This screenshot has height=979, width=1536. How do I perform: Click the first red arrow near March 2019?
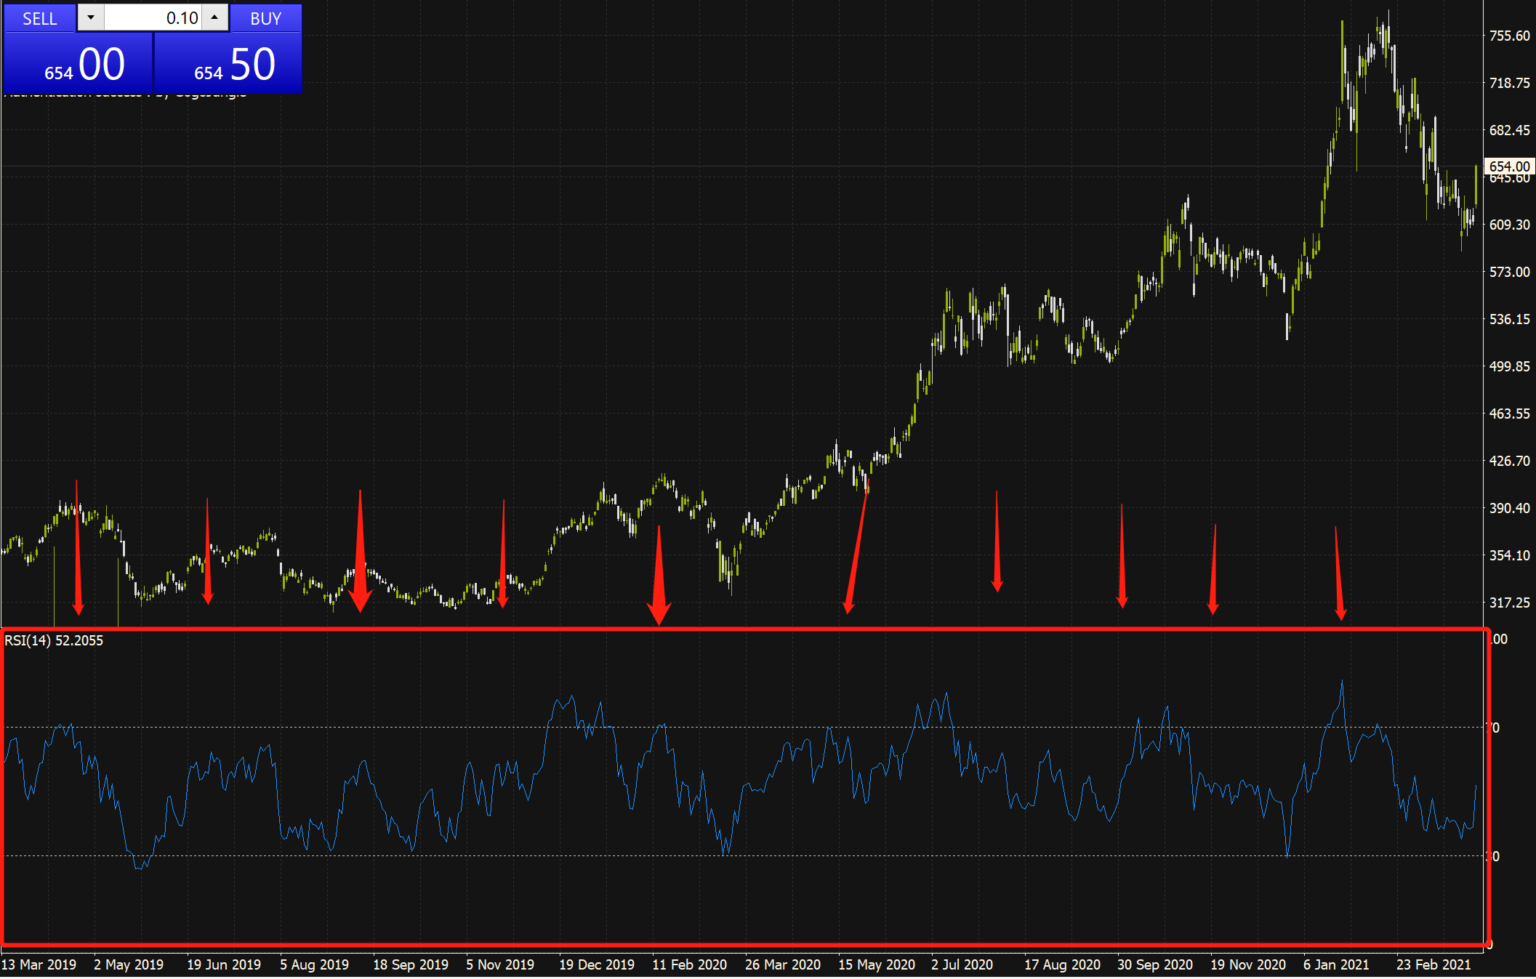78,547
